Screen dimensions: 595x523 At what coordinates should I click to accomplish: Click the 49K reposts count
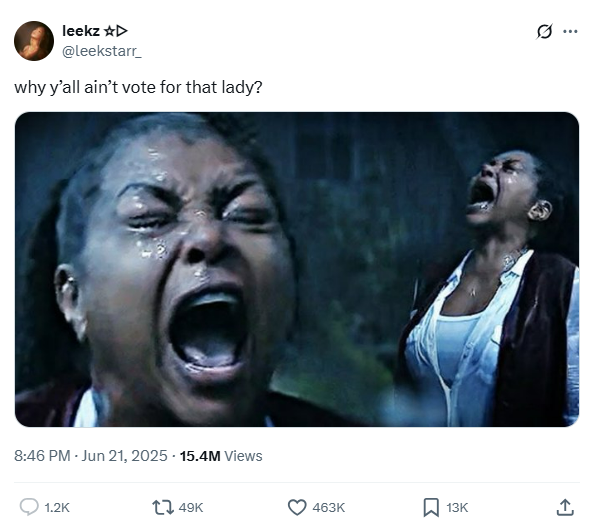point(191,507)
